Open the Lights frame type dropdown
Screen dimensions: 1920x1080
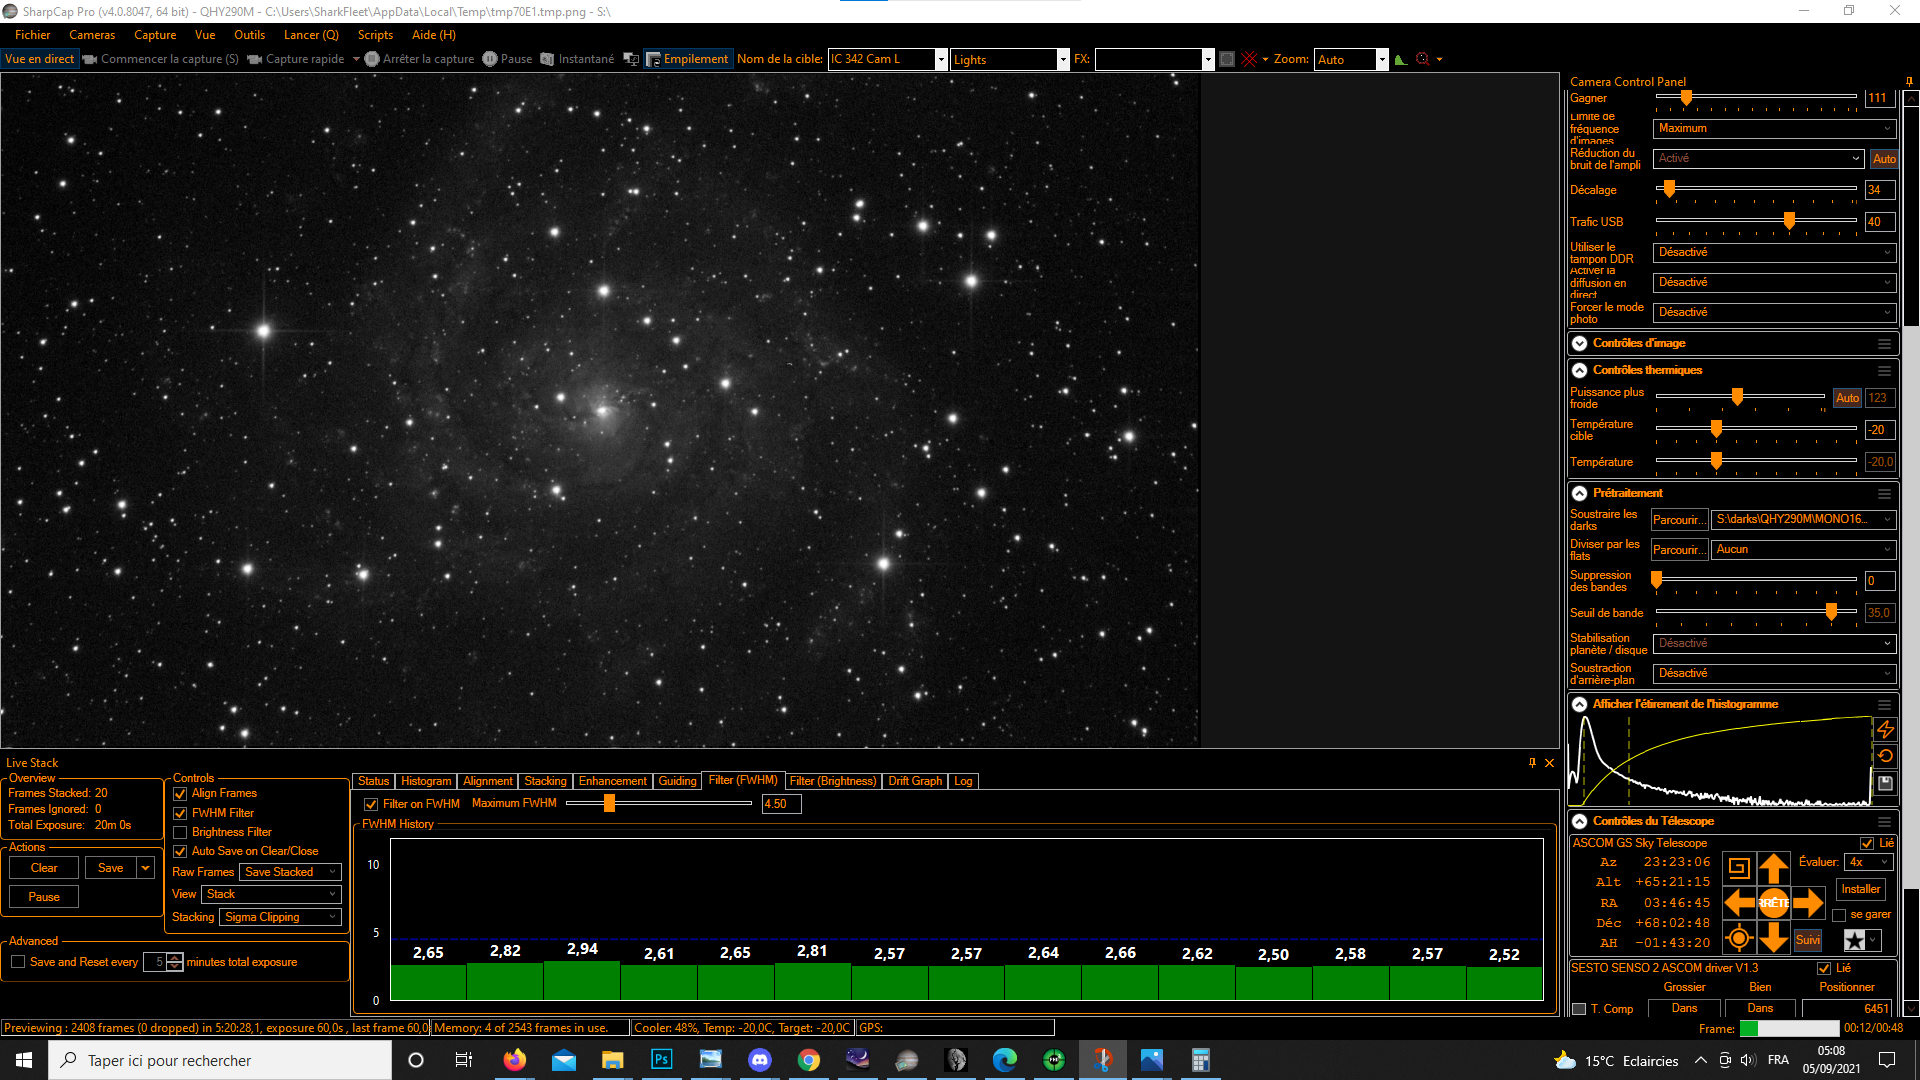[1063, 59]
